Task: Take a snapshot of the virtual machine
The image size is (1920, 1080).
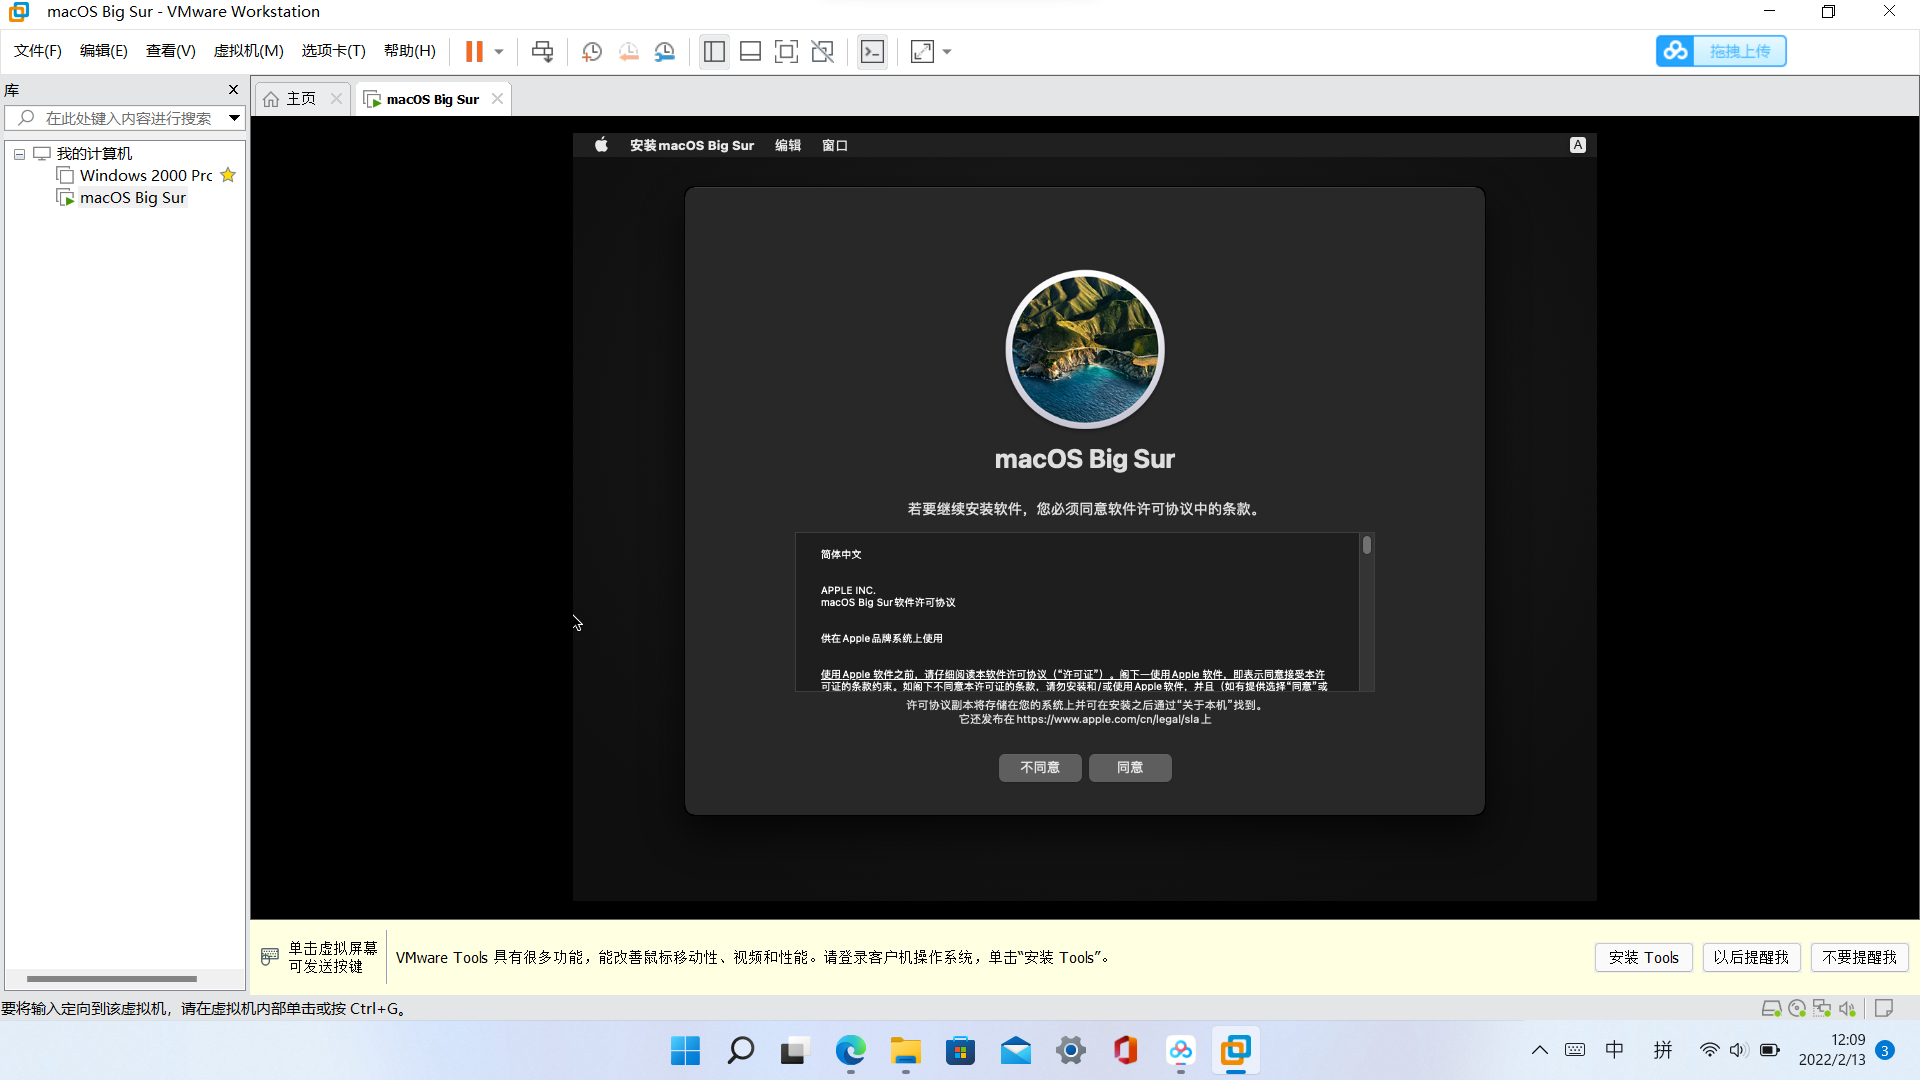Action: coord(591,51)
